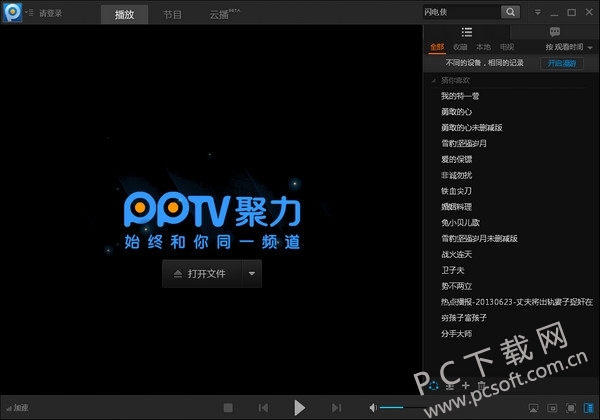Select 我的特一营 in the list
The image size is (600, 420).
click(x=460, y=96)
